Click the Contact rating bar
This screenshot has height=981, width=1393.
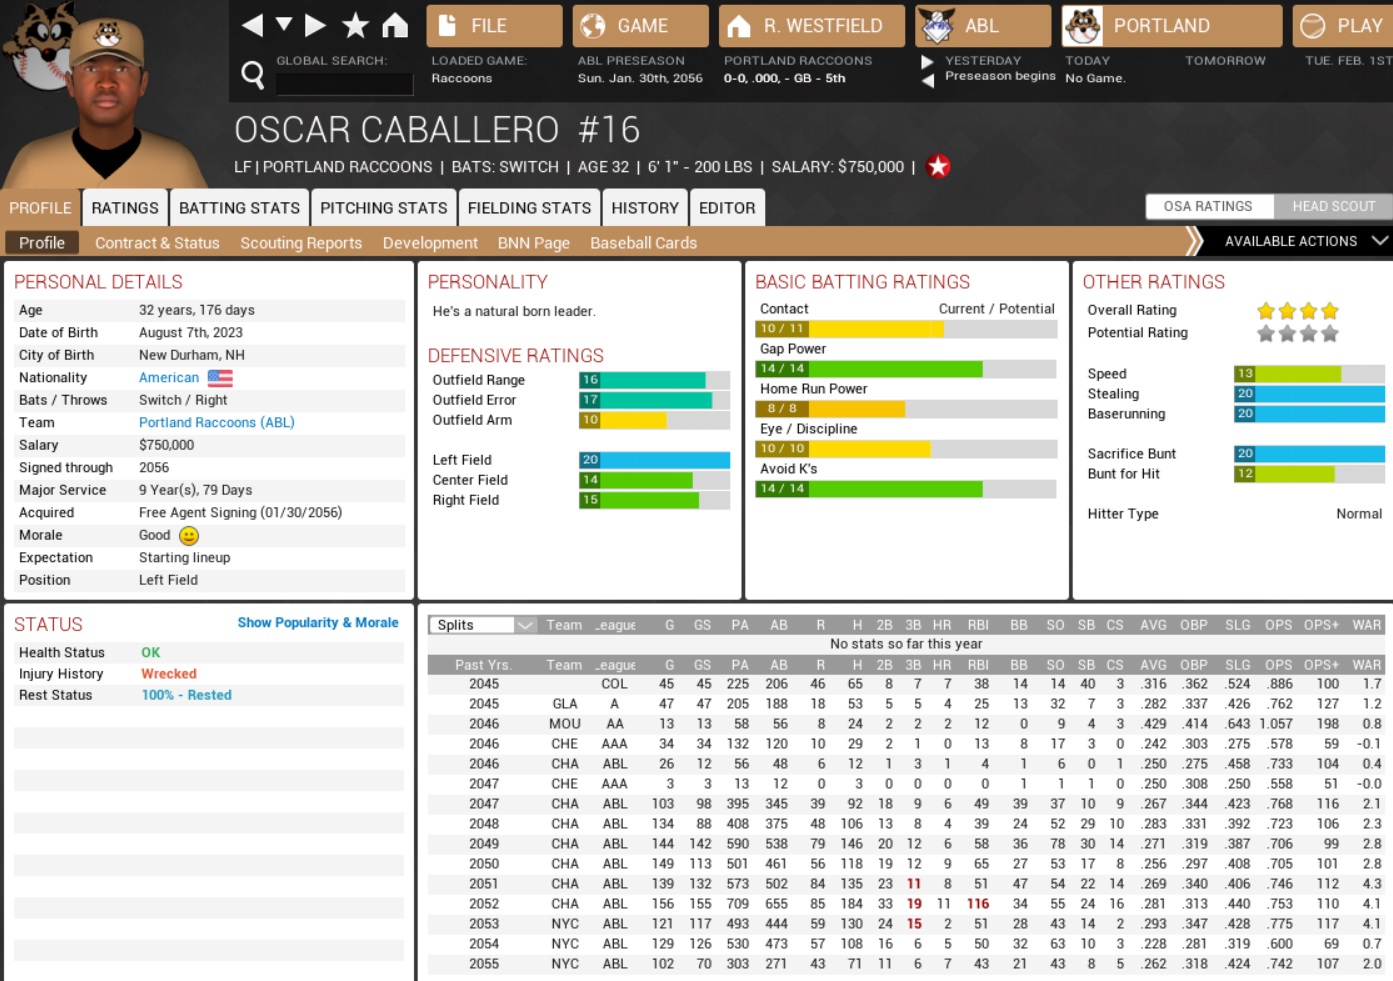905,329
